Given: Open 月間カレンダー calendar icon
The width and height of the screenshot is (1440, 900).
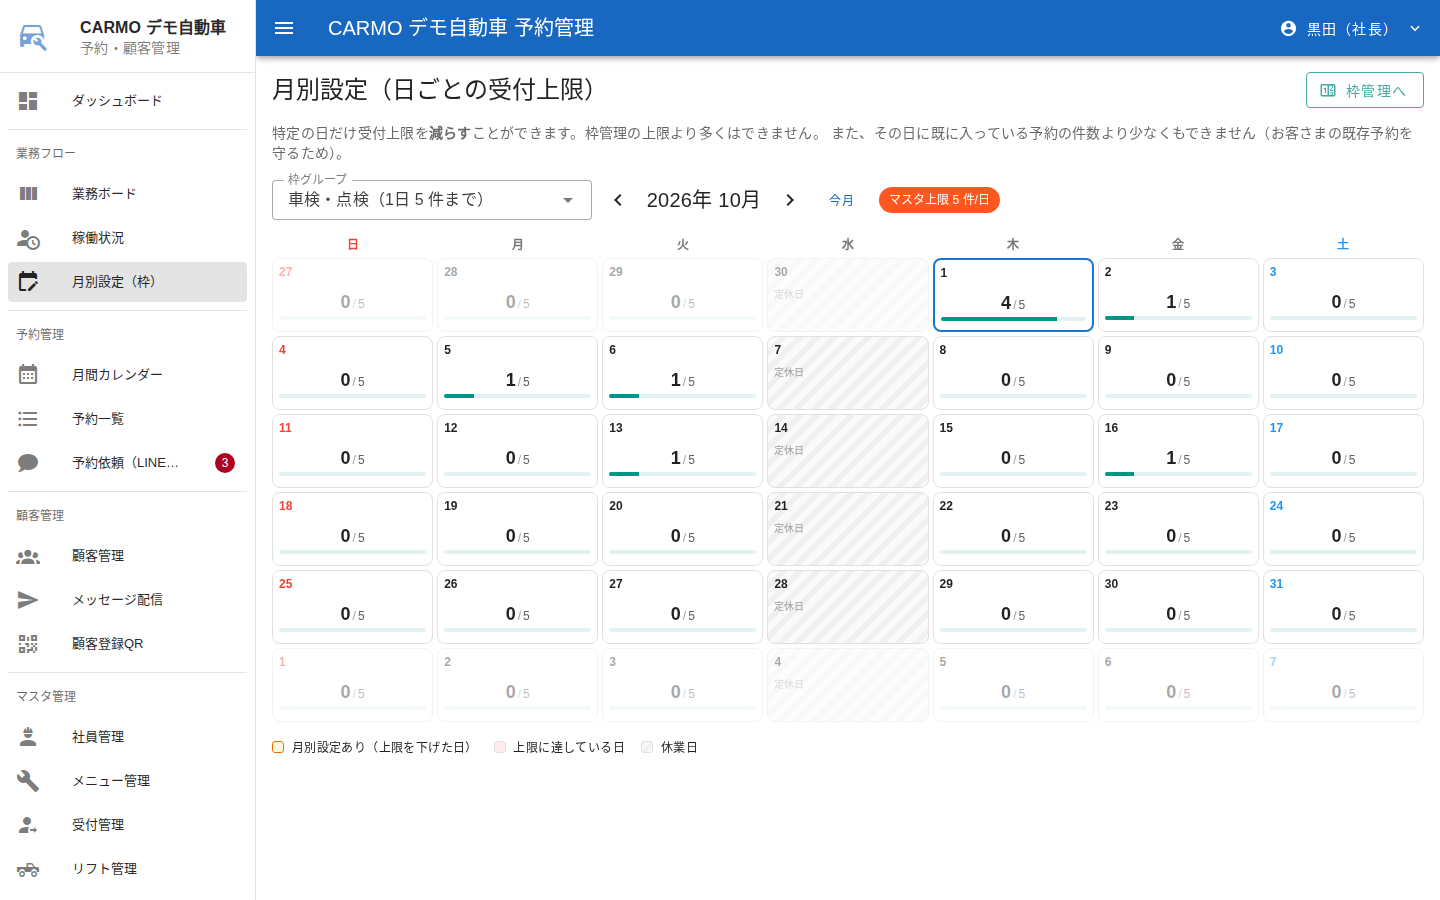Looking at the screenshot, I should tap(28, 375).
